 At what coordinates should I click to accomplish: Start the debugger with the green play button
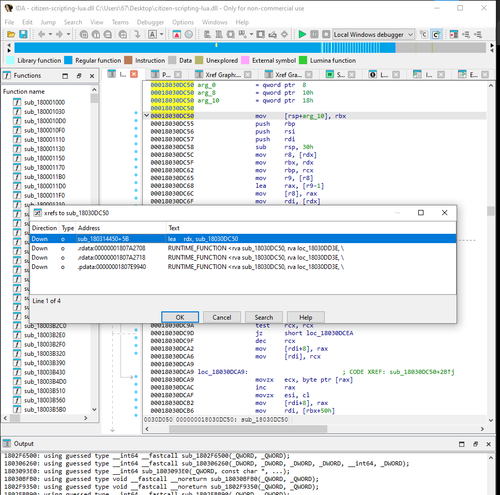pos(302,34)
